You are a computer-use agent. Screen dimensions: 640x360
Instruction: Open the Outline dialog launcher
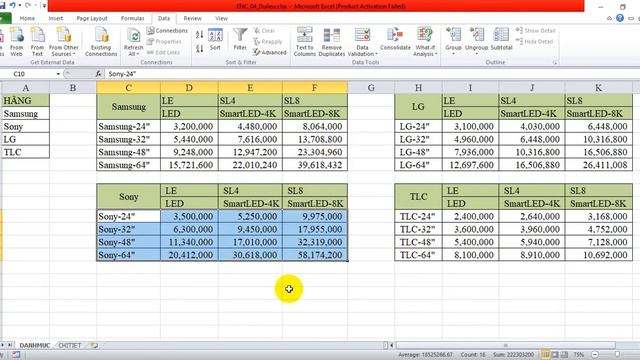(555, 62)
